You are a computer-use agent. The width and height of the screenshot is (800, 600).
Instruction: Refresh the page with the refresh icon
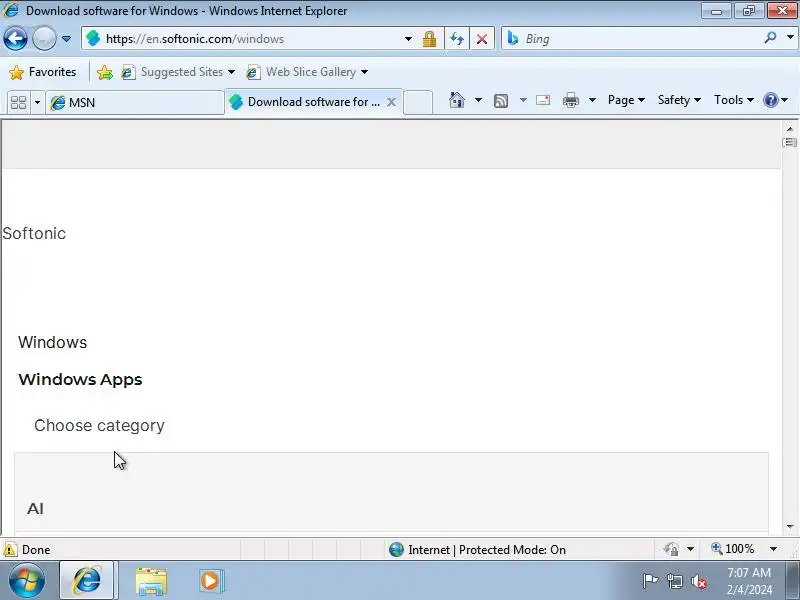[x=457, y=39]
